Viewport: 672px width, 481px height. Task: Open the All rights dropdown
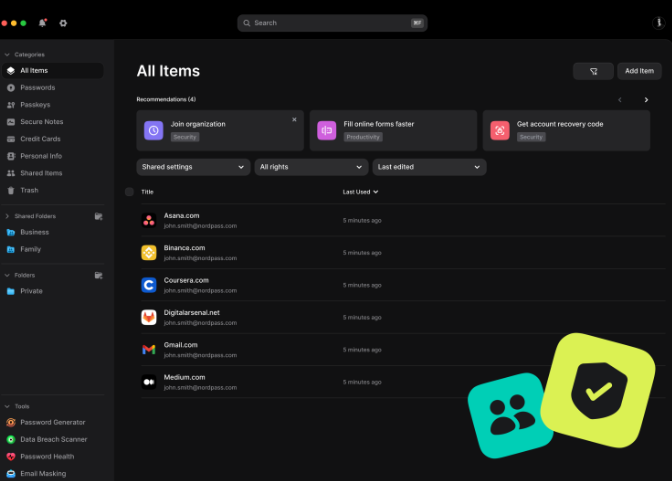coord(311,167)
